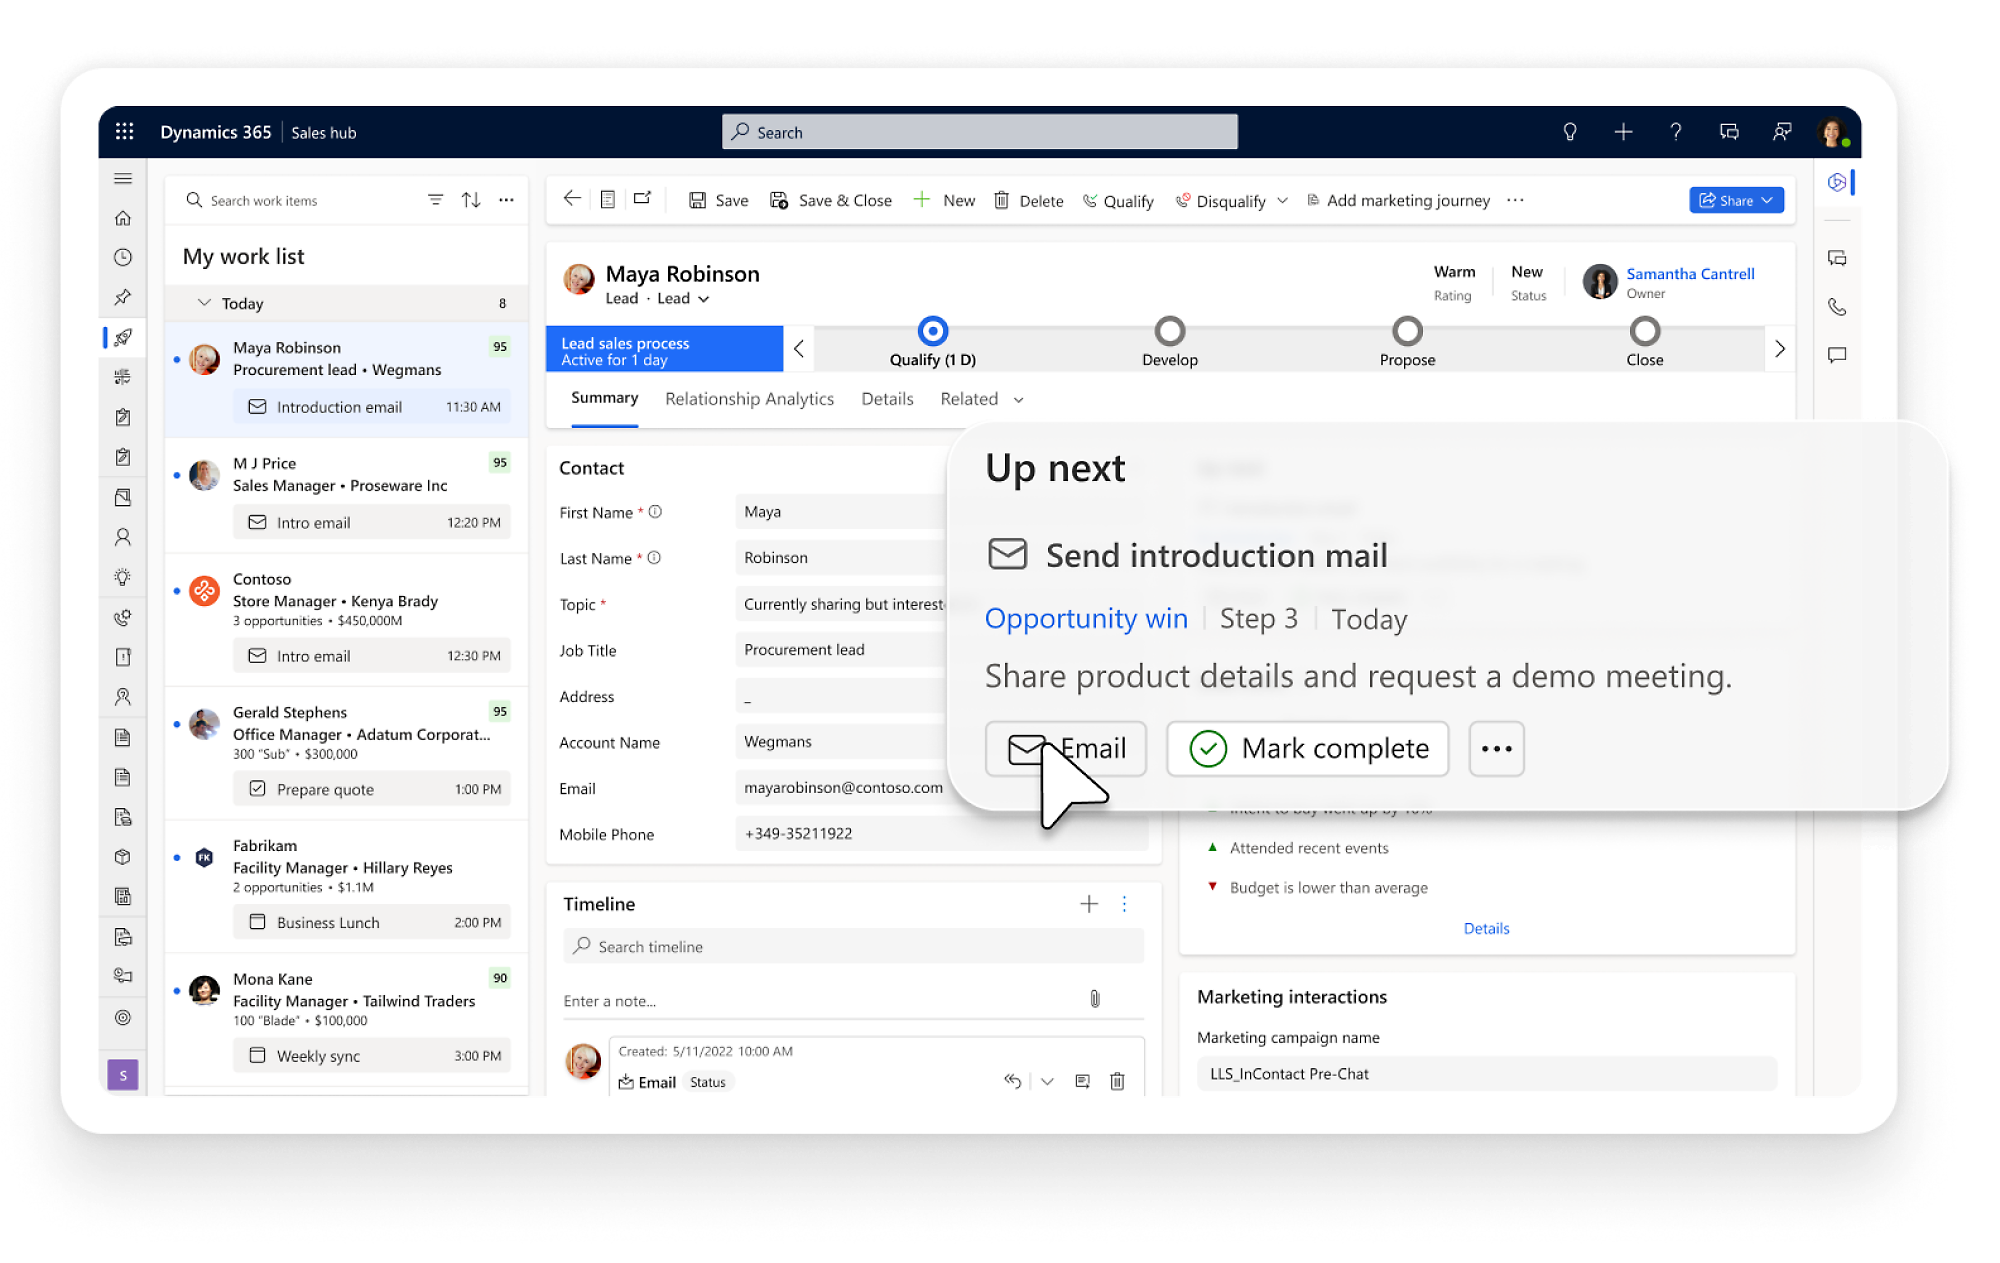2000x1263 pixels.
Task: Open the Details tab
Action: 887,399
